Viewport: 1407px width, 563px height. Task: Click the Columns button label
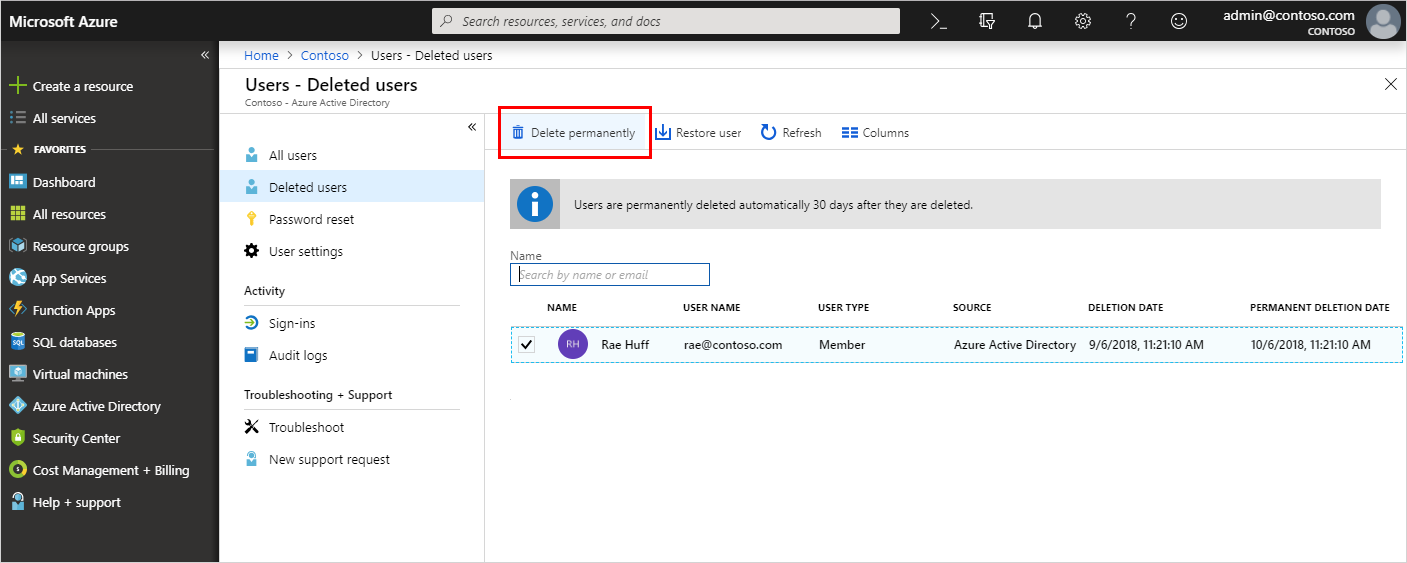click(886, 132)
